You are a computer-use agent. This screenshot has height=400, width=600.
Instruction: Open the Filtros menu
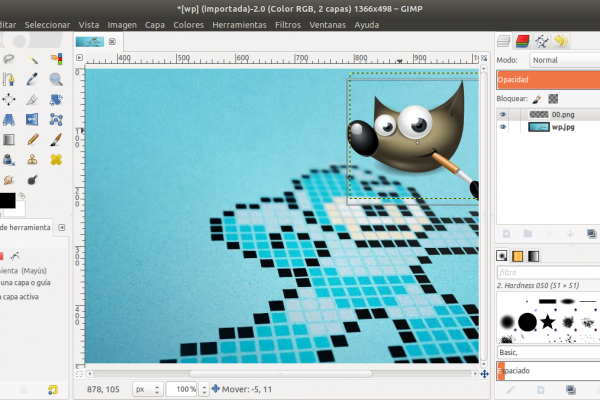tap(288, 25)
